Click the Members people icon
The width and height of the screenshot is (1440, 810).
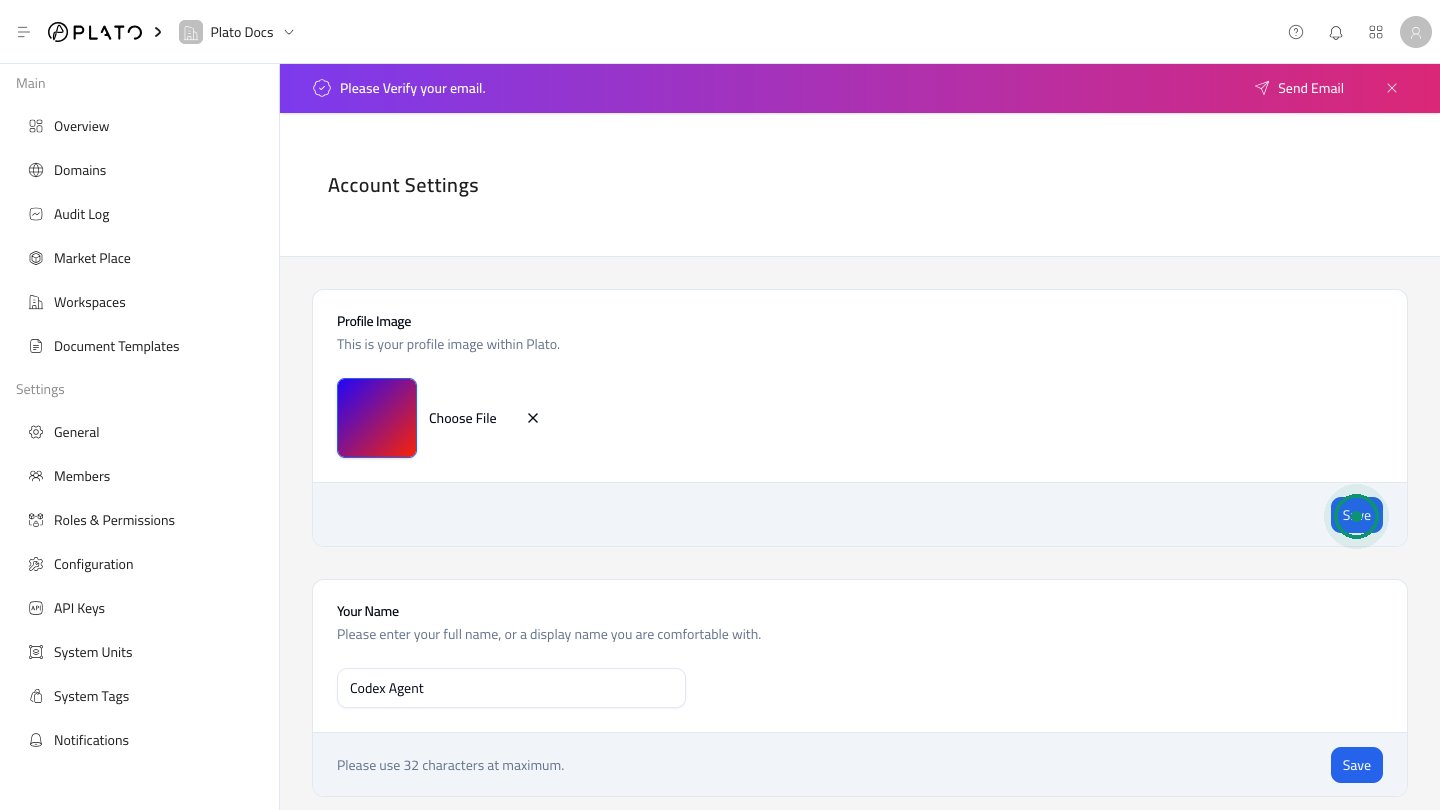coord(36,476)
